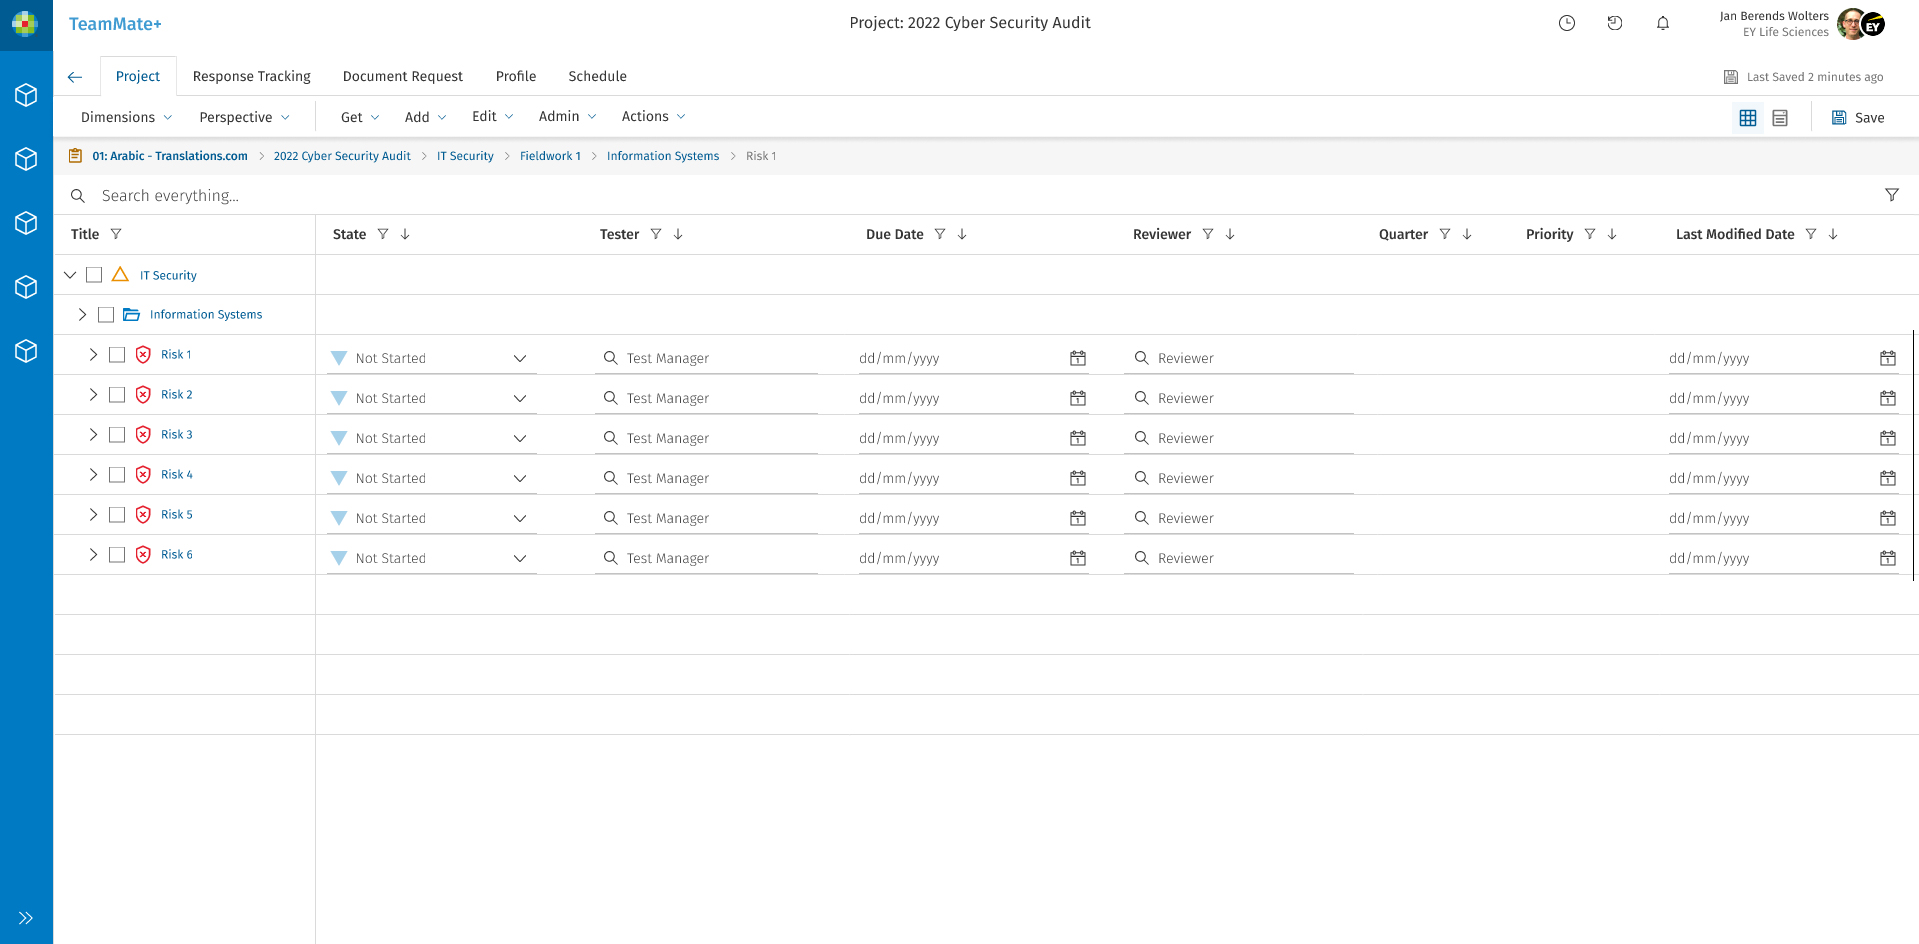
Task: Open calendar picker for Risk 1 due date
Action: (x=1077, y=358)
